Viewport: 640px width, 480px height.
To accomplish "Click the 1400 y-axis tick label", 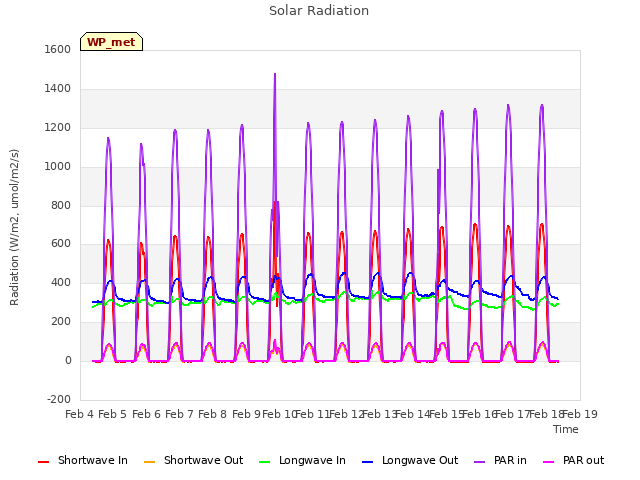I will pyautogui.click(x=58, y=89).
